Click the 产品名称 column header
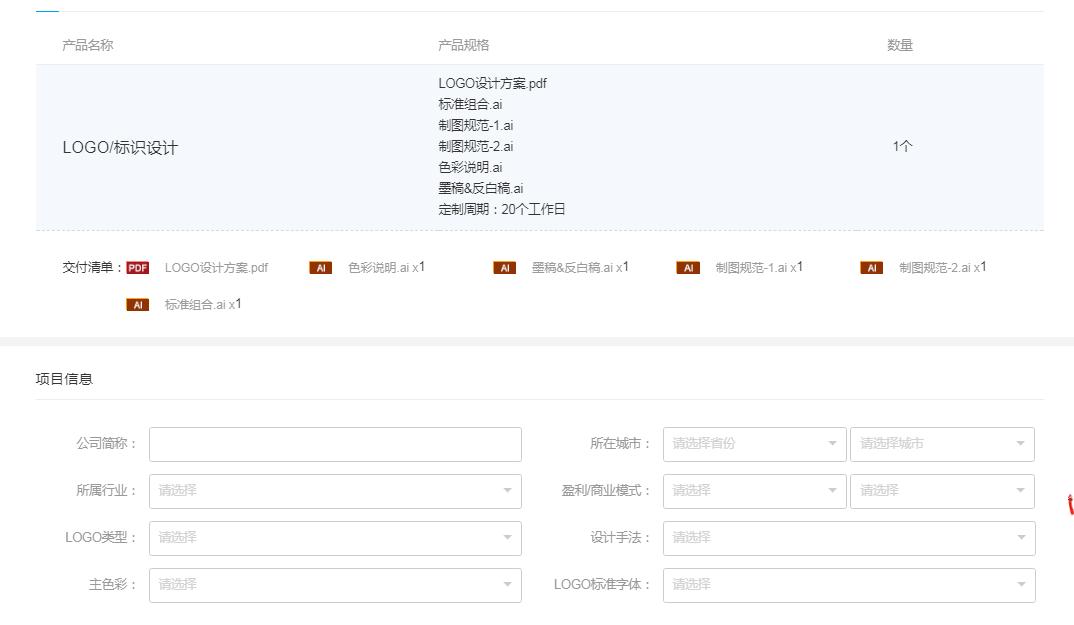The height and width of the screenshot is (625, 1074). click(x=88, y=45)
